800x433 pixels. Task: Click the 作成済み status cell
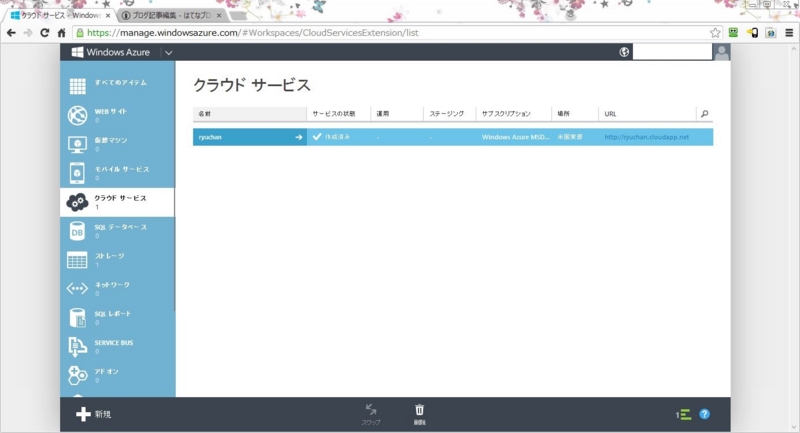pyautogui.click(x=337, y=137)
